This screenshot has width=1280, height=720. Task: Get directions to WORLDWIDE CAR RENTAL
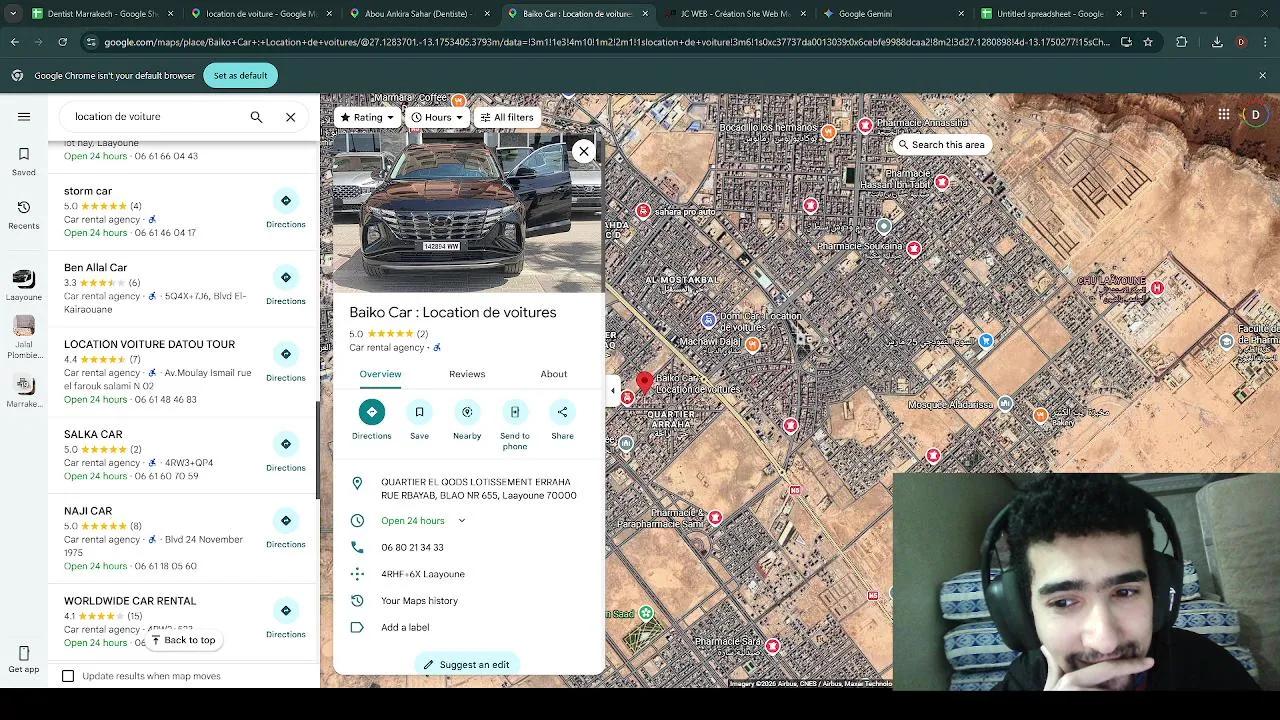pos(285,619)
